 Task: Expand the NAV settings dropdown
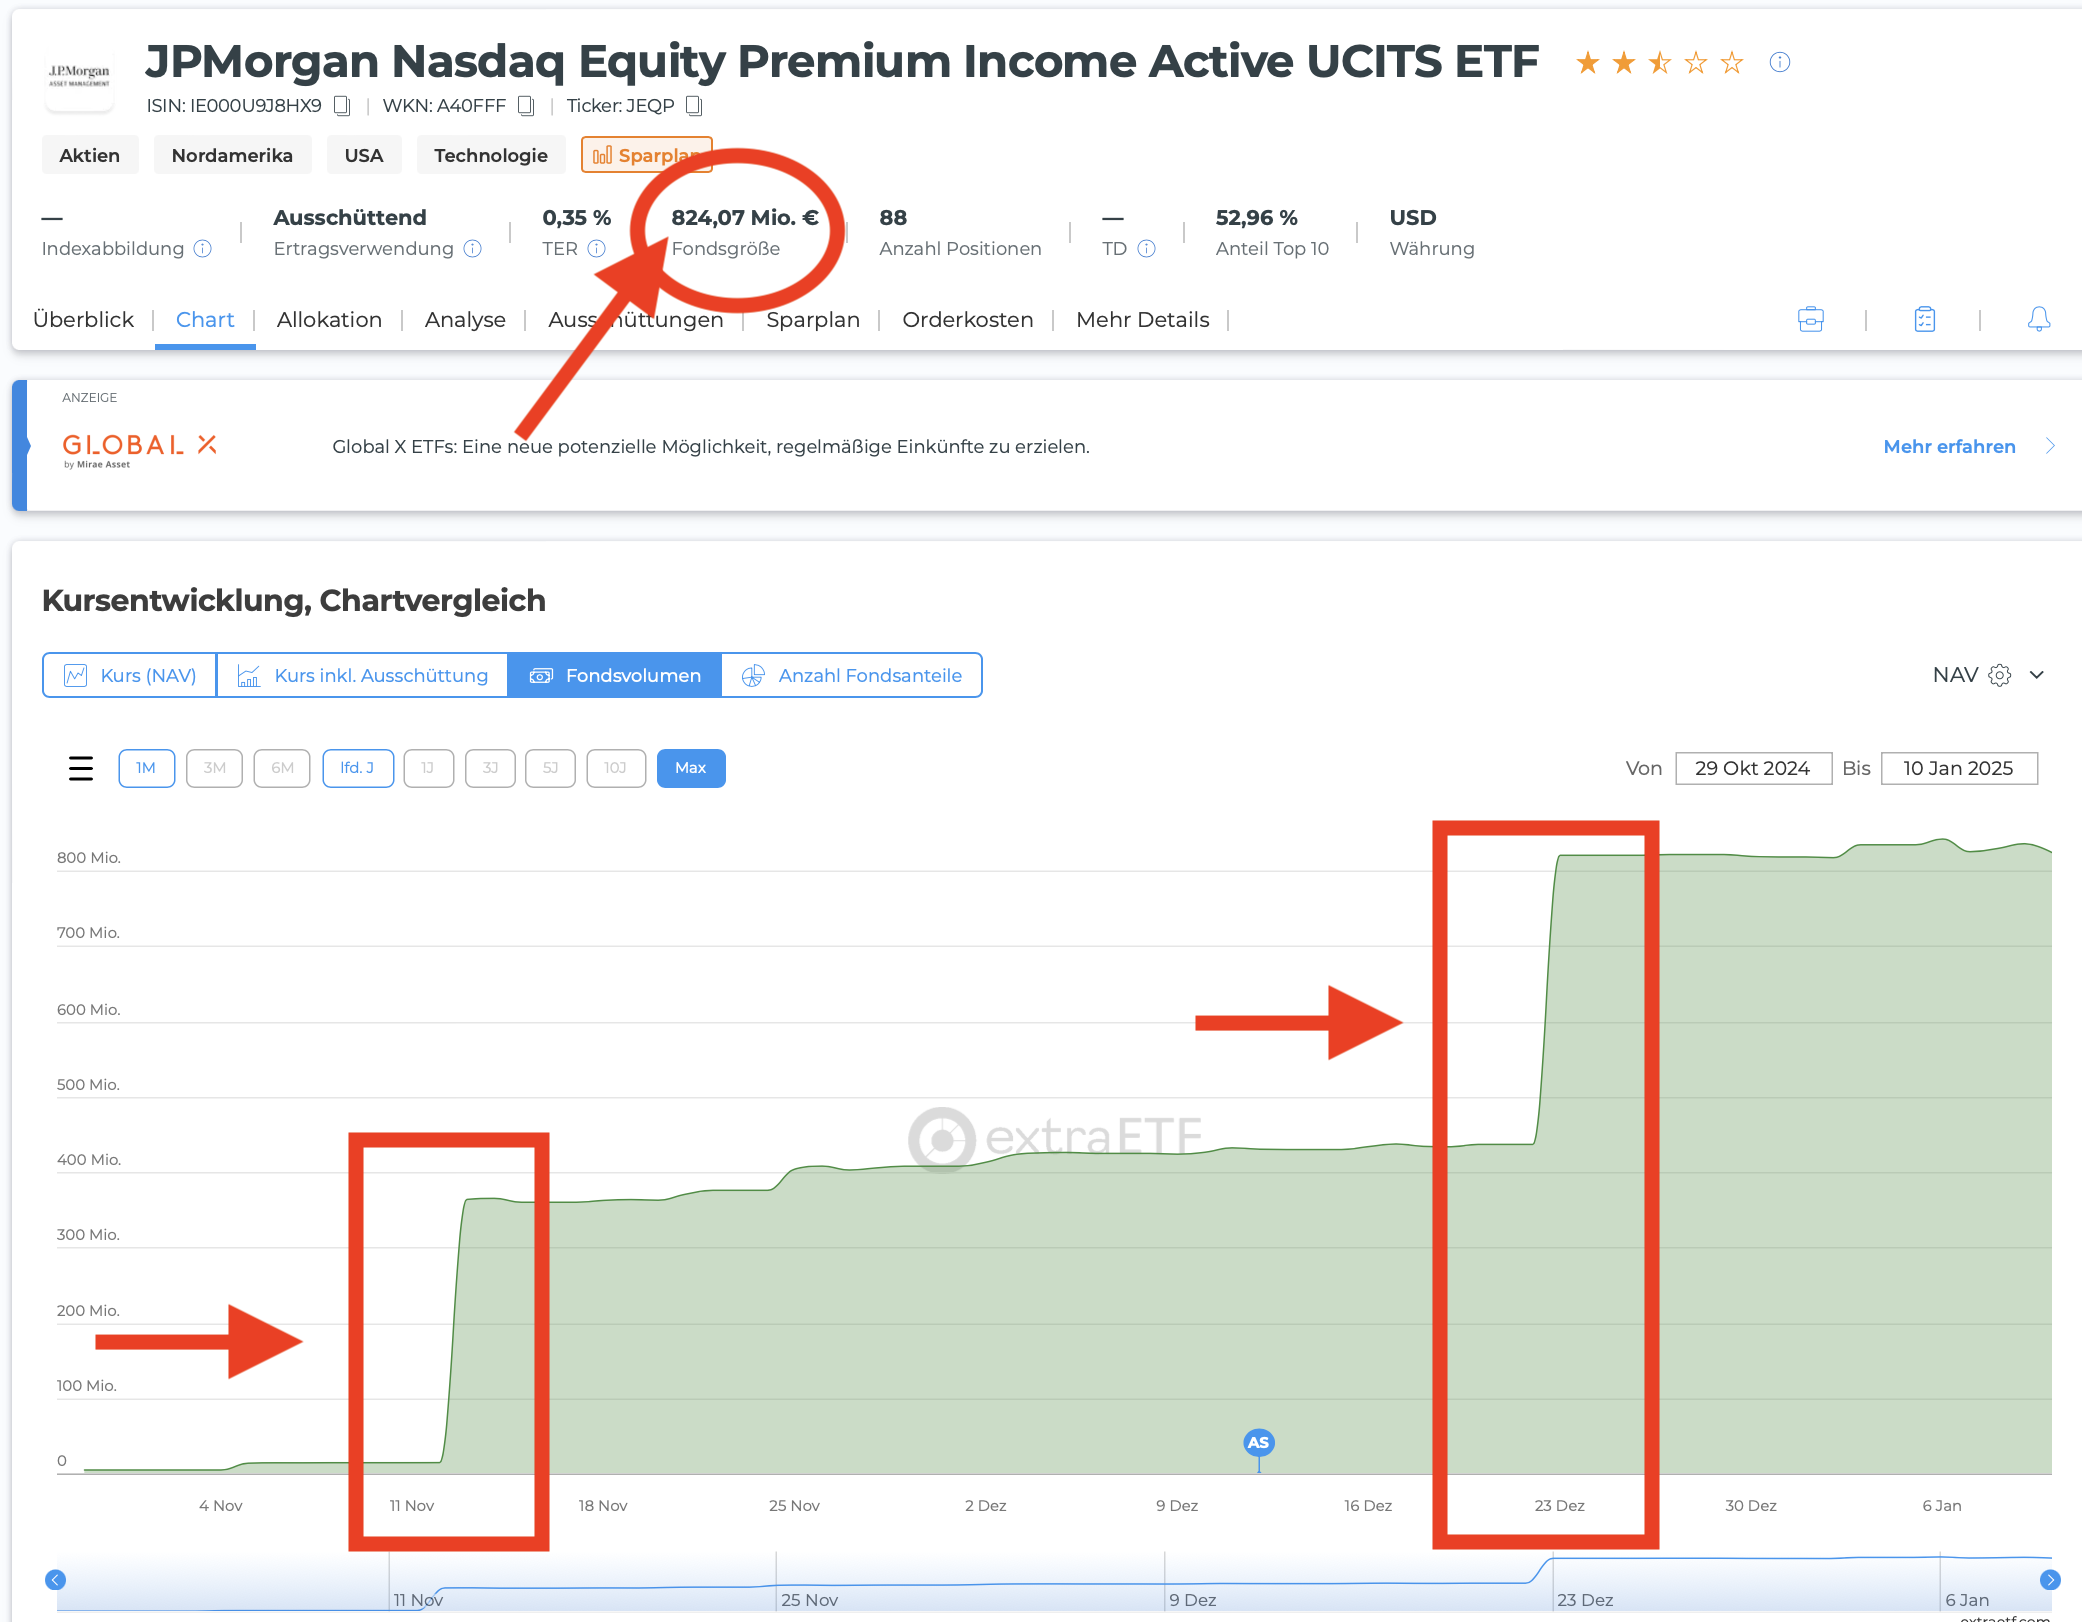click(2036, 675)
